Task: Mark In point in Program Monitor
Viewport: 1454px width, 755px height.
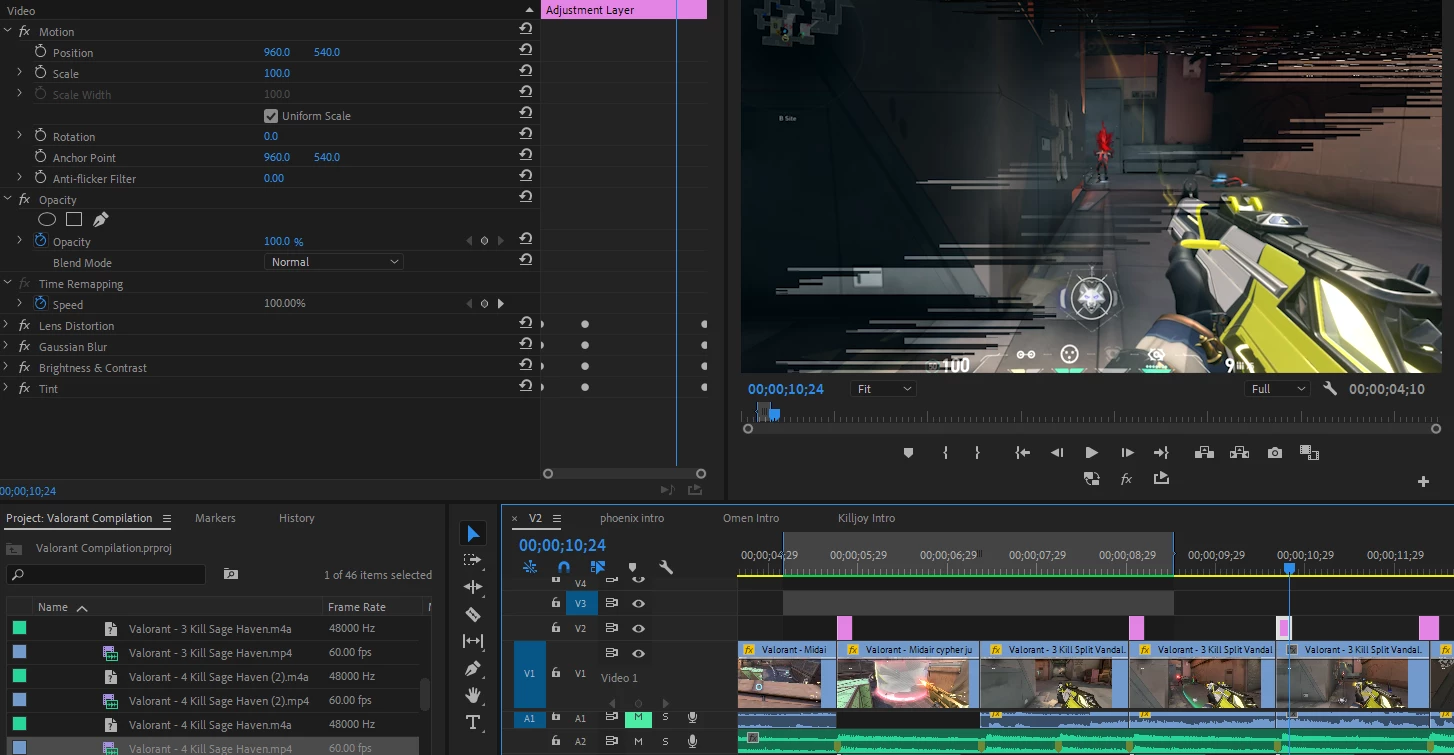Action: (x=945, y=453)
